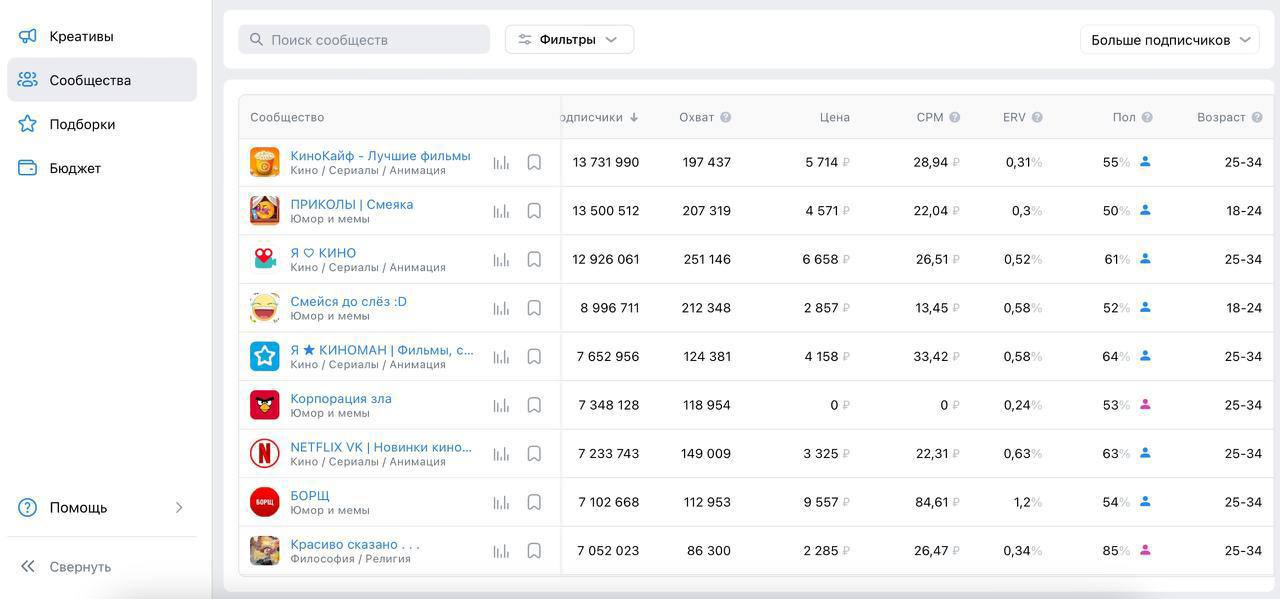Collapse the sidebar with Свернуть
Screen dimensions: 1280x599
pyautogui.click(x=80, y=567)
